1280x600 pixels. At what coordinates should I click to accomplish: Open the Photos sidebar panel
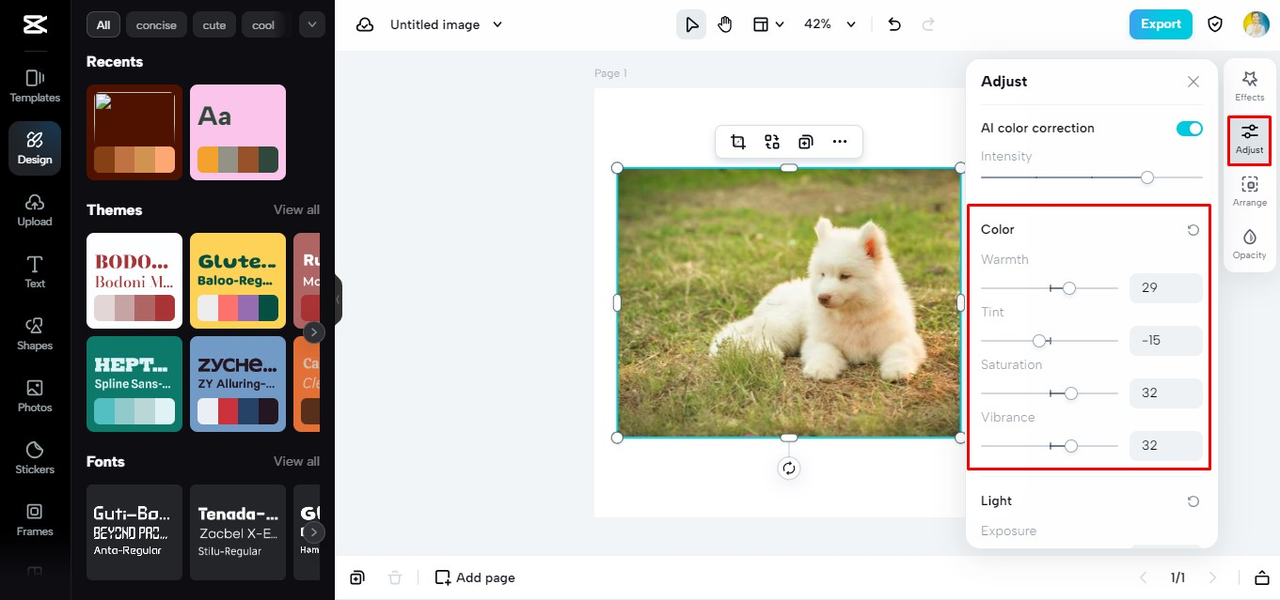pos(35,396)
